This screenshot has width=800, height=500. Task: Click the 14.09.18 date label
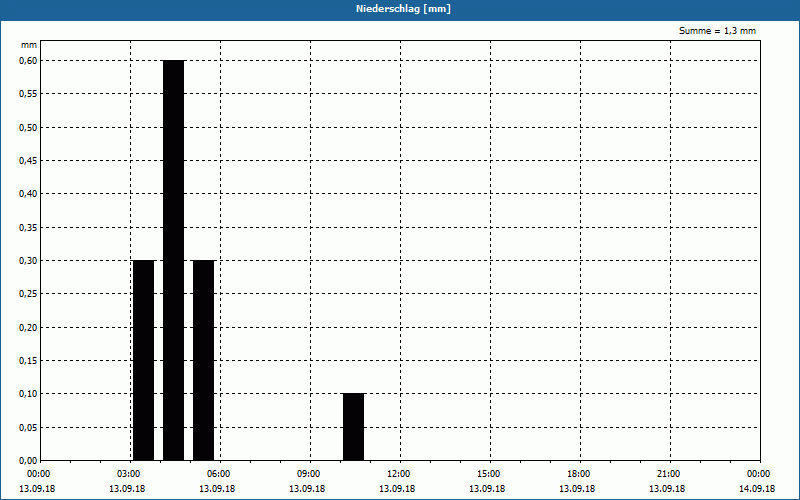(757, 489)
